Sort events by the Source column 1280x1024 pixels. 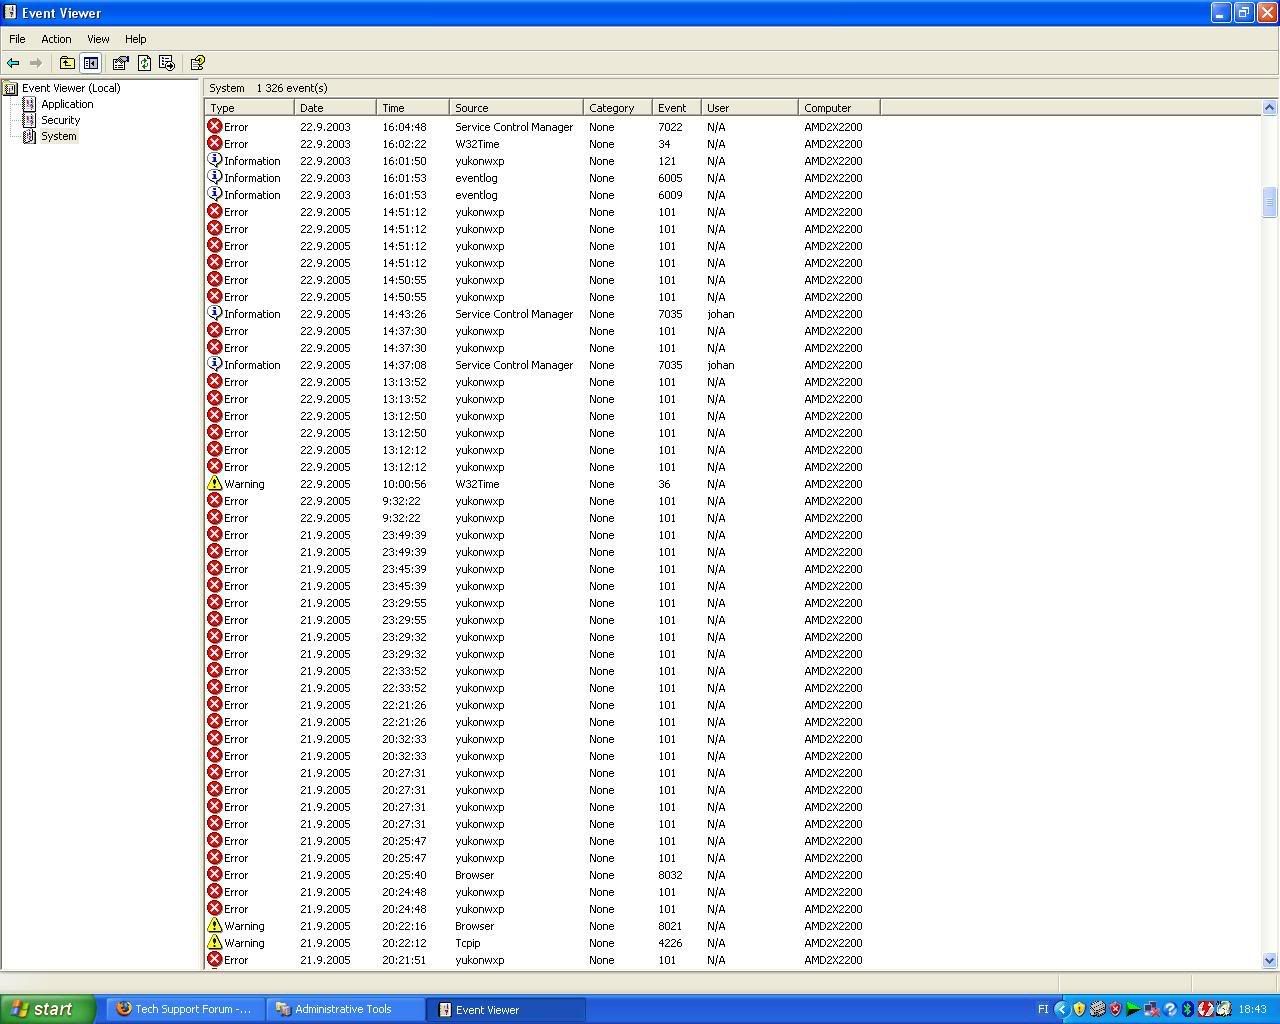coord(516,108)
